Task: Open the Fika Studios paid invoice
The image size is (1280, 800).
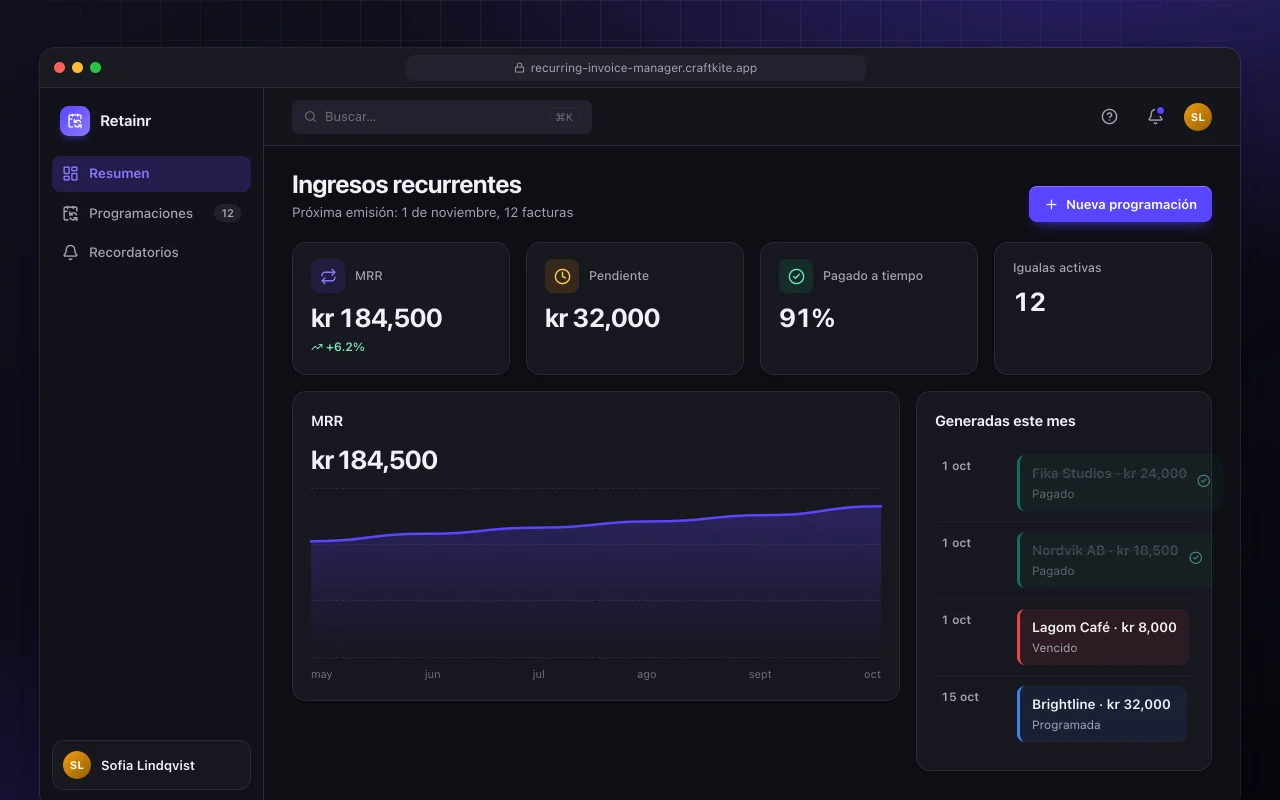Action: [x=1119, y=483]
